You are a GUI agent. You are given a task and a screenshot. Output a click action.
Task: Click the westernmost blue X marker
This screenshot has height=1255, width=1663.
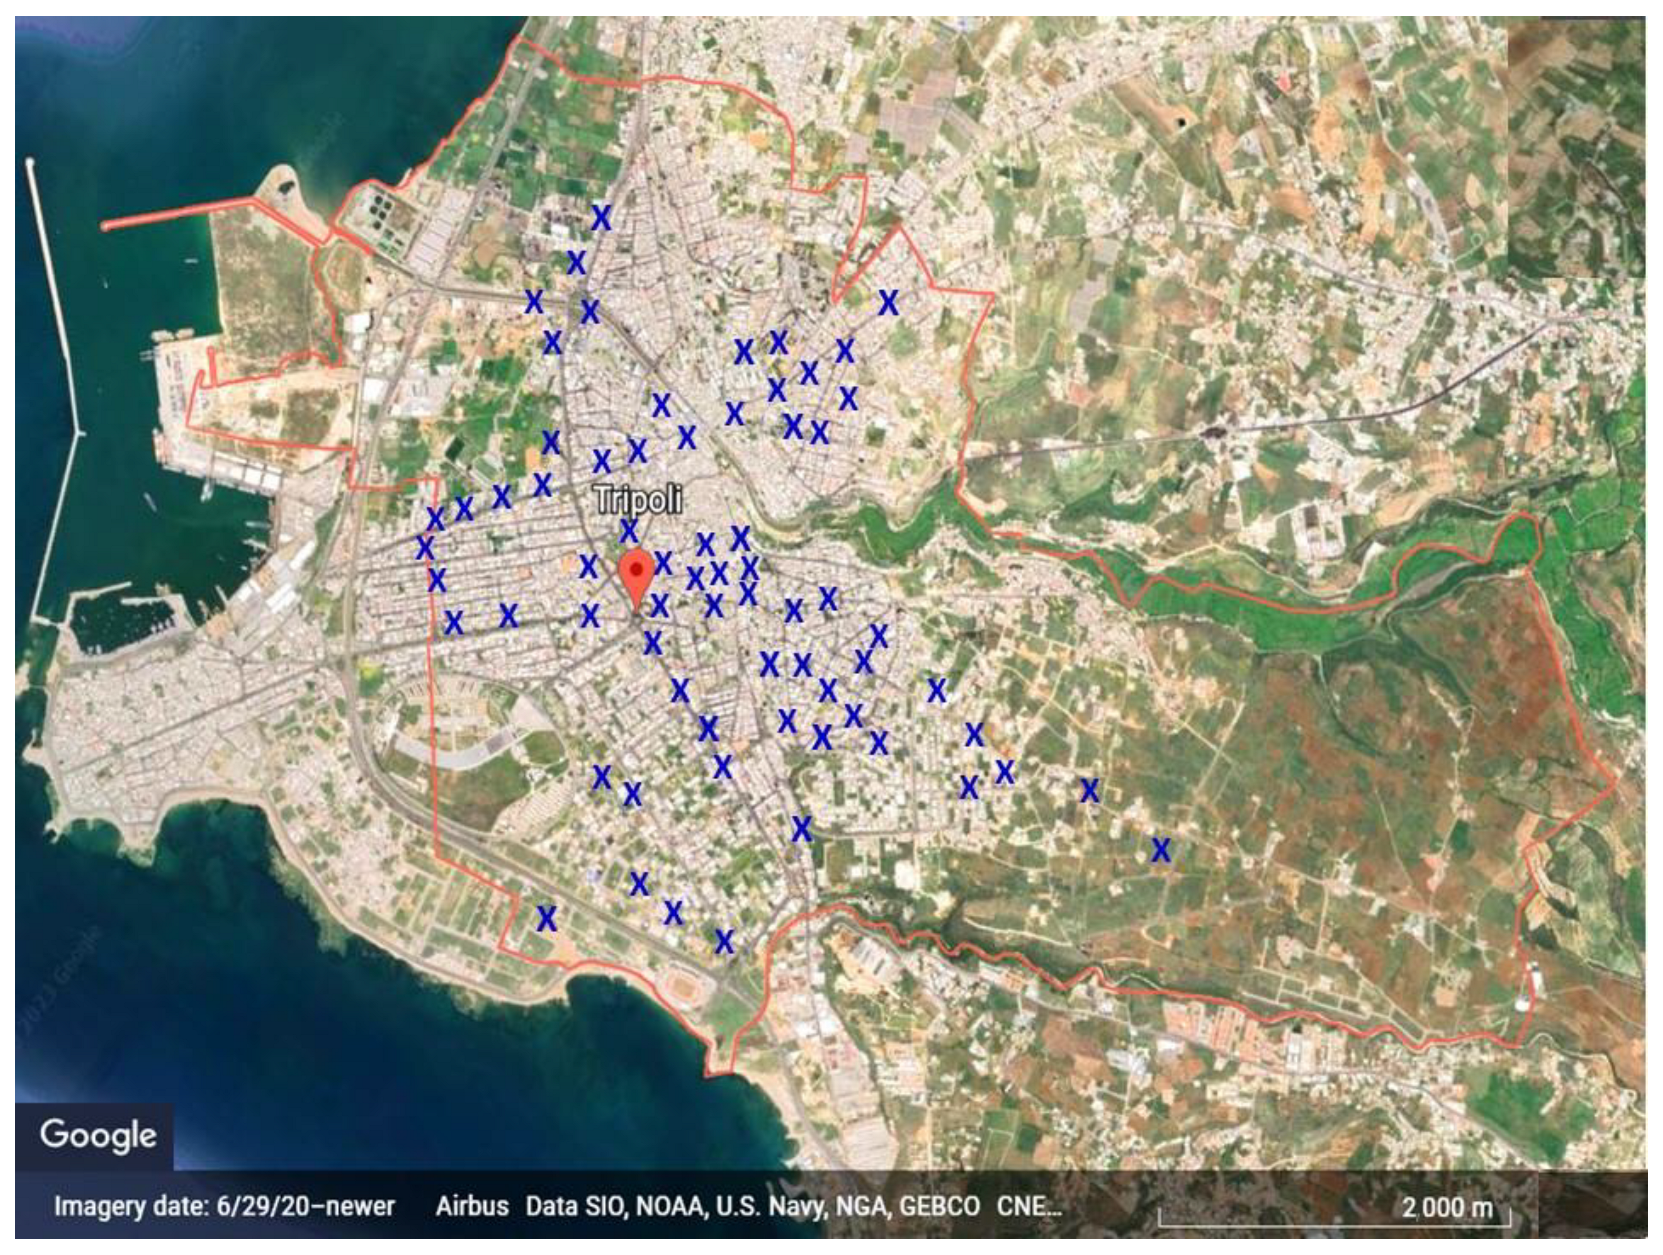425,548
